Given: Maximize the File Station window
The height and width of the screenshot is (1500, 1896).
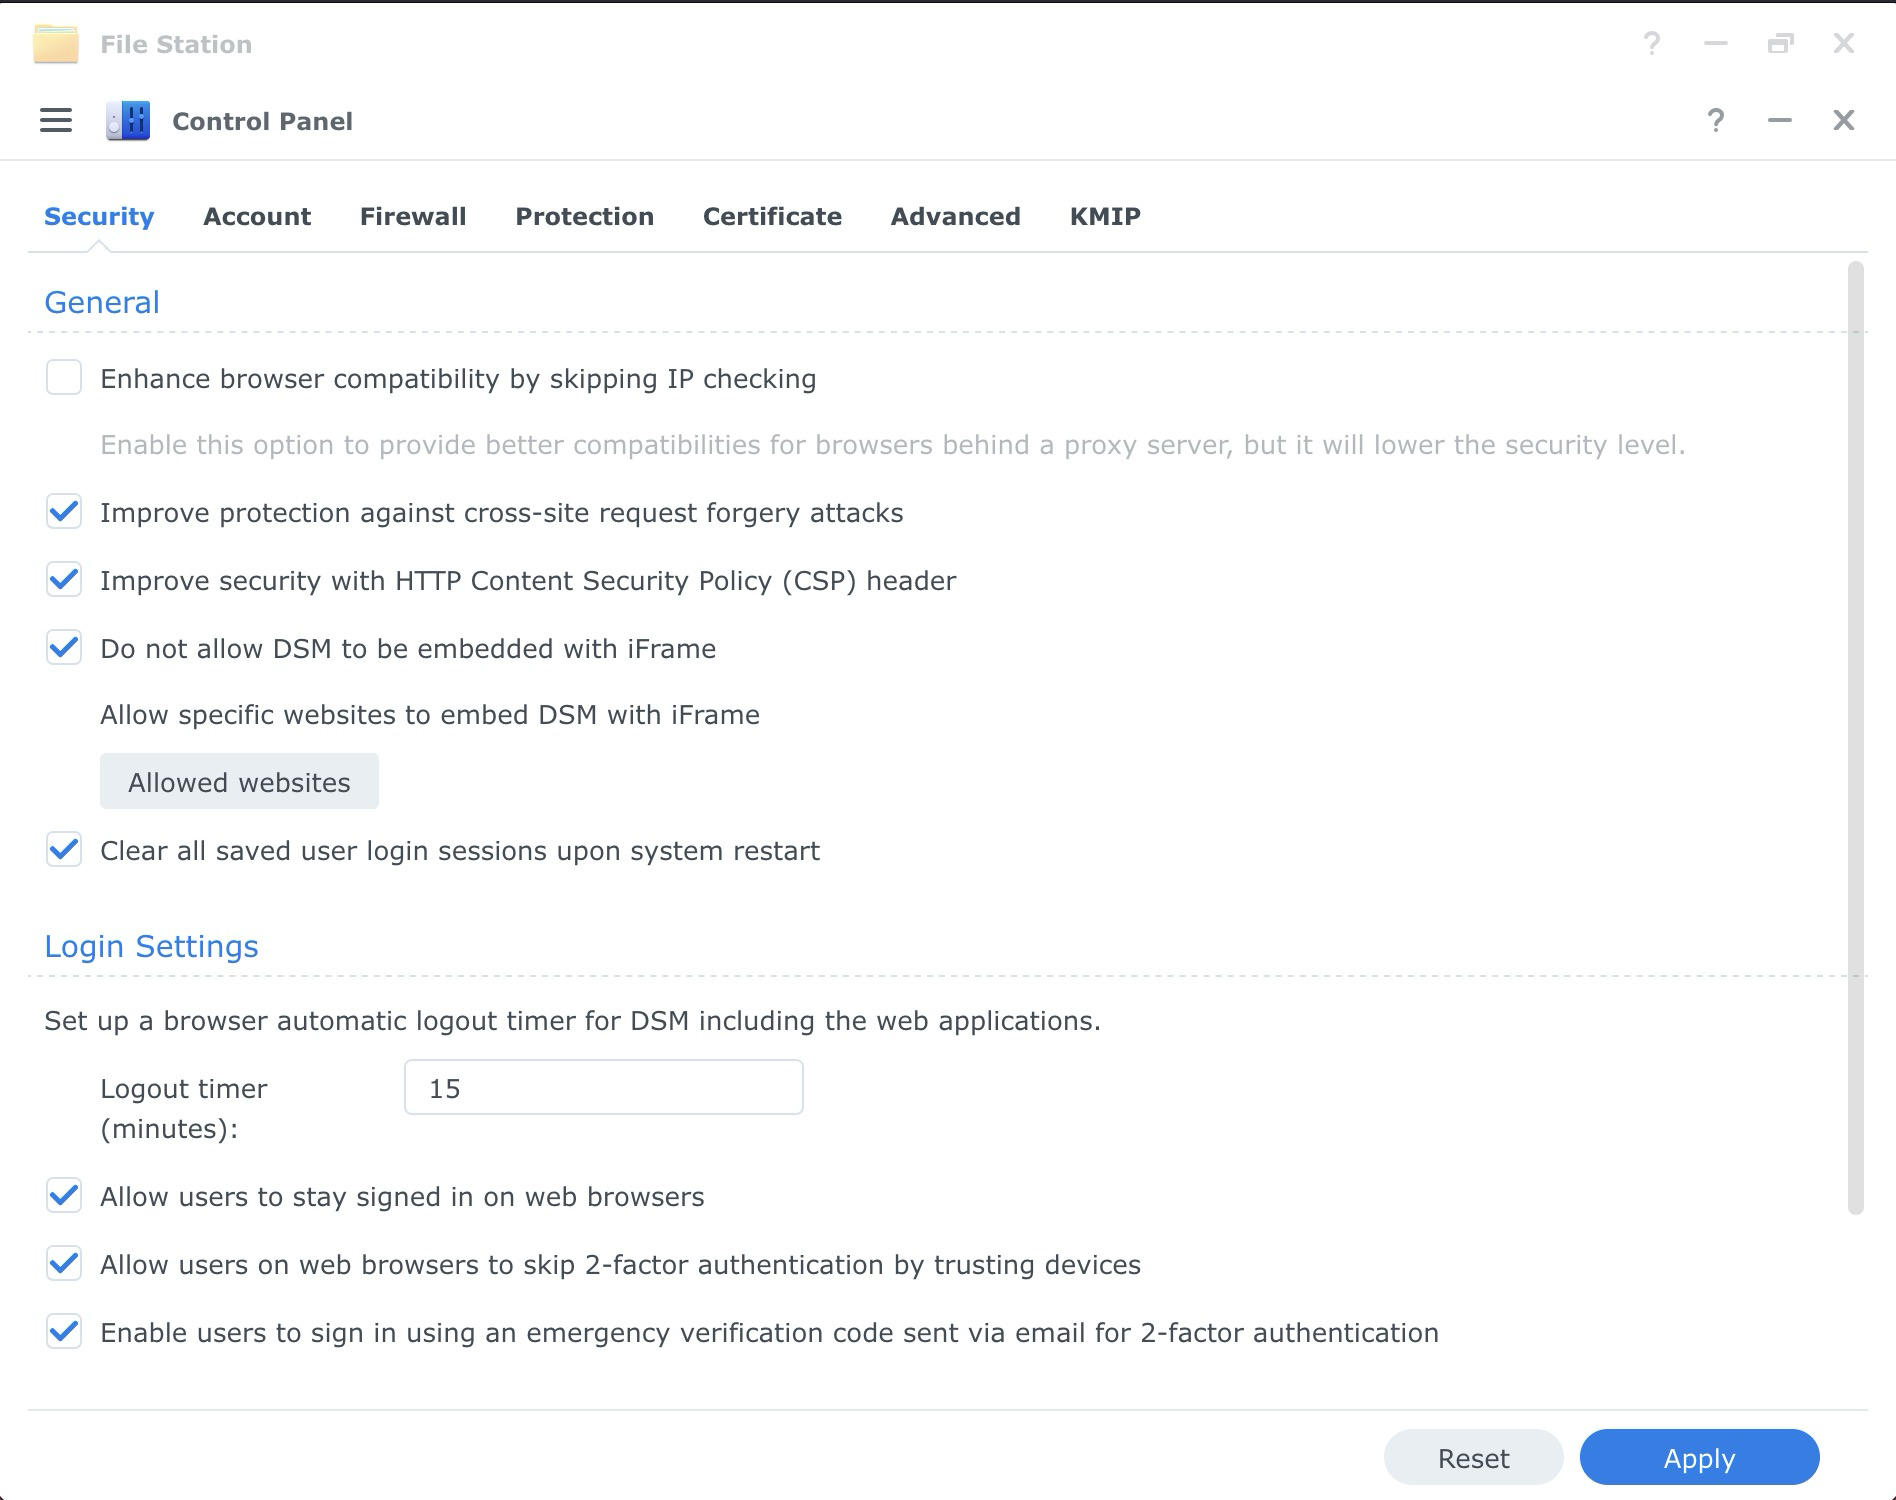Looking at the screenshot, I should click(1780, 43).
